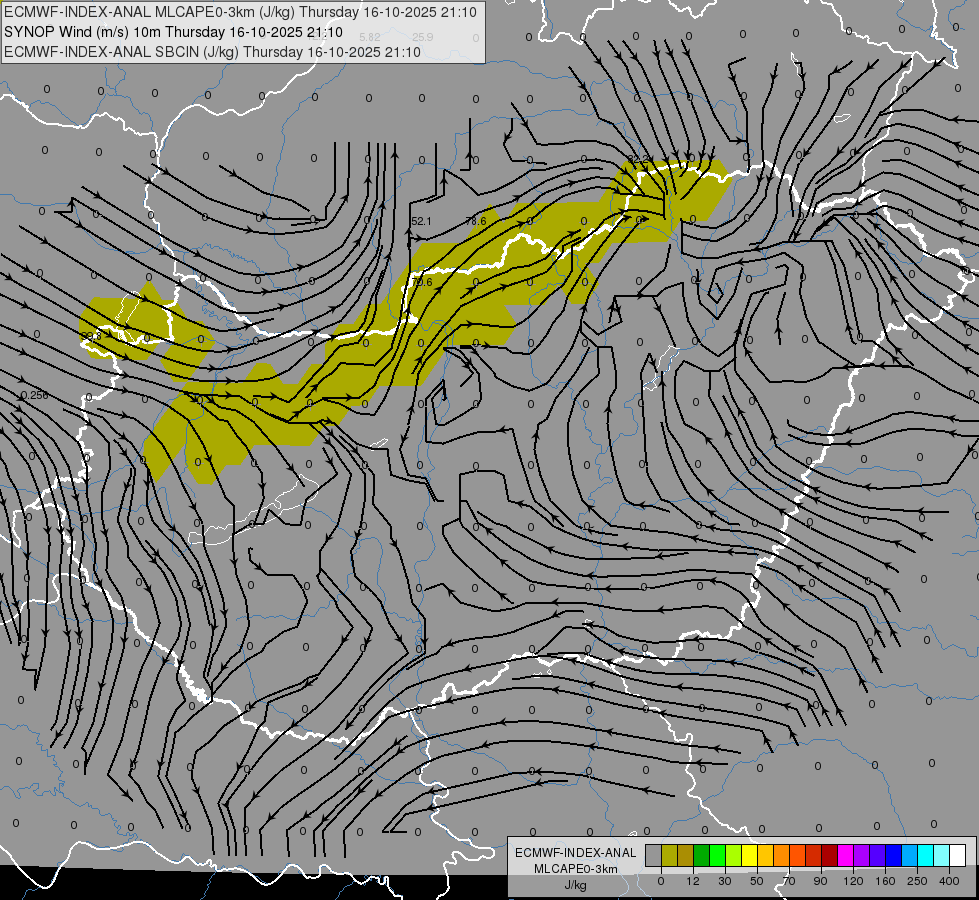Viewport: 979px width, 900px height.
Task: Click the legend value 70
Action: (789, 881)
